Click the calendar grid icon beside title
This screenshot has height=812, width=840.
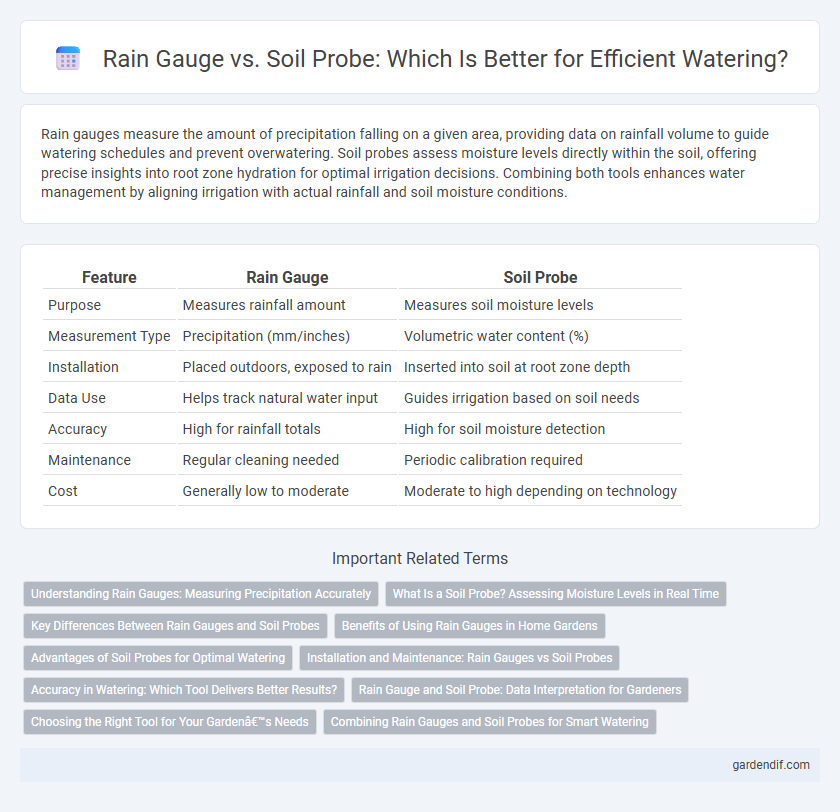coord(68,58)
